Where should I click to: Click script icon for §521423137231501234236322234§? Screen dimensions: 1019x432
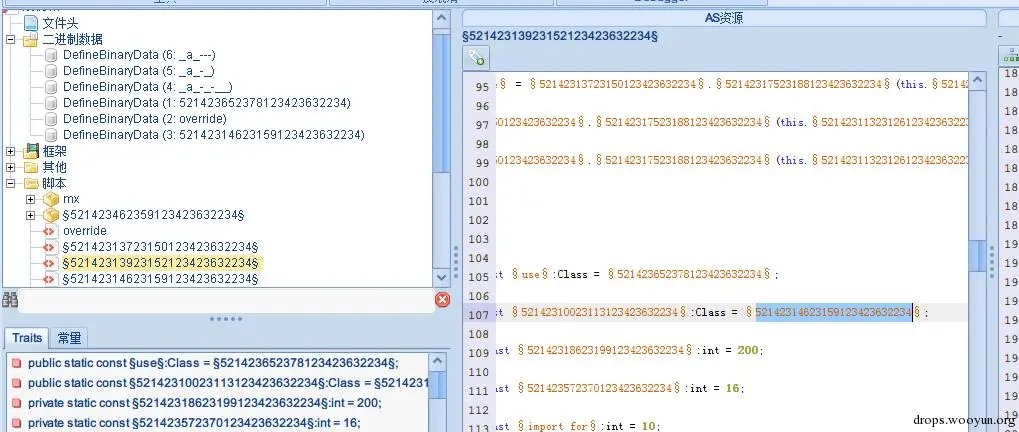(x=49, y=248)
